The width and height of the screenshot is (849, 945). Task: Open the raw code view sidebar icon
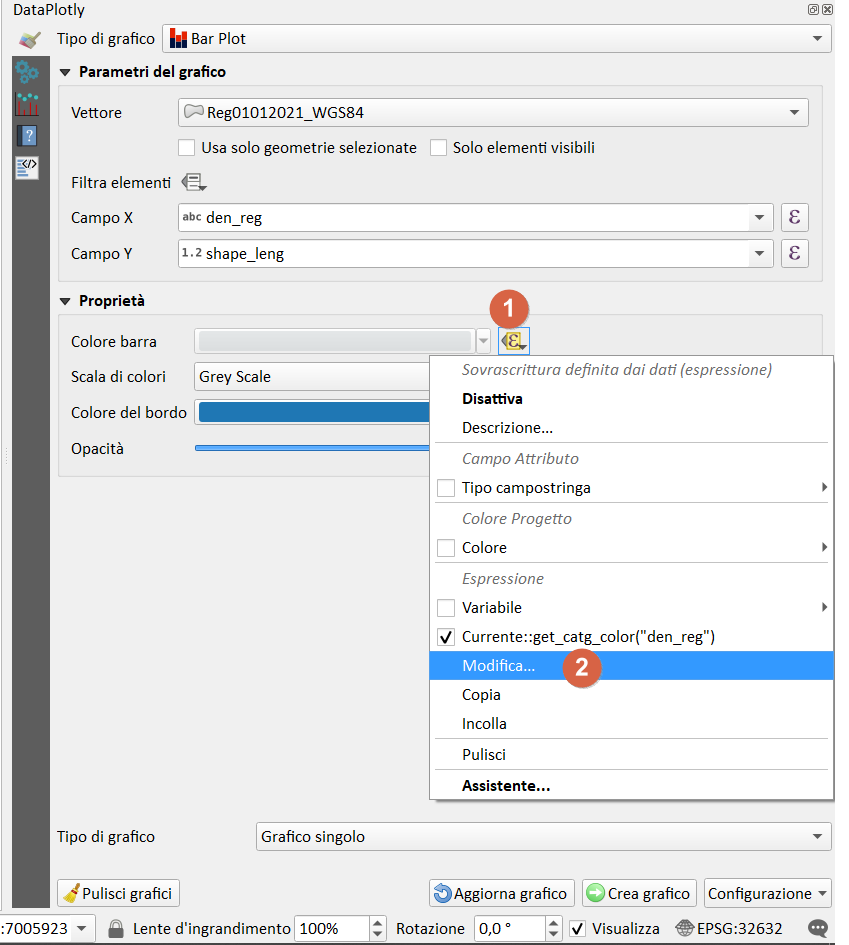pyautogui.click(x=27, y=166)
